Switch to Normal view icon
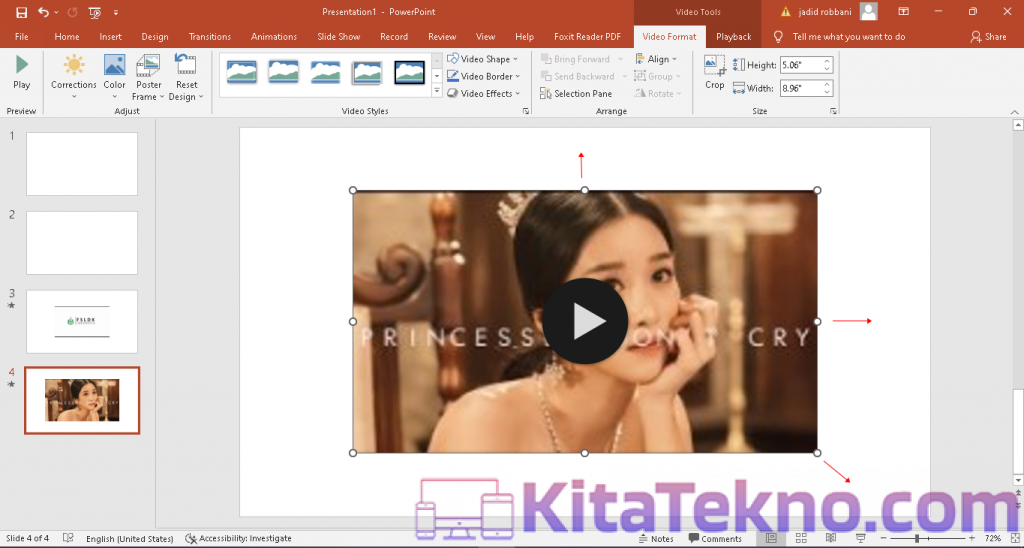The width and height of the screenshot is (1024, 548). pos(771,538)
